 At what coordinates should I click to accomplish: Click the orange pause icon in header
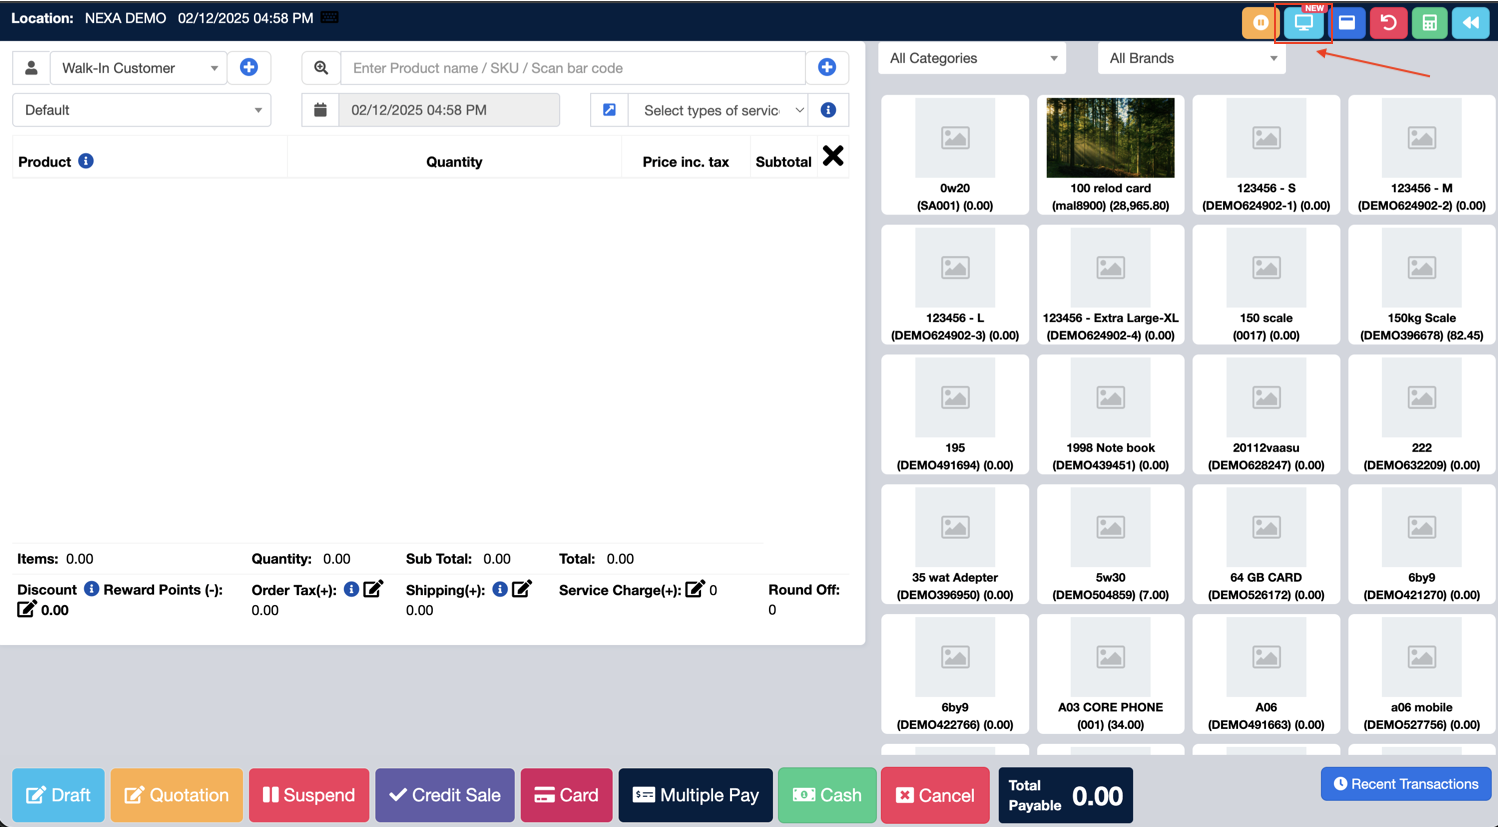1260,23
